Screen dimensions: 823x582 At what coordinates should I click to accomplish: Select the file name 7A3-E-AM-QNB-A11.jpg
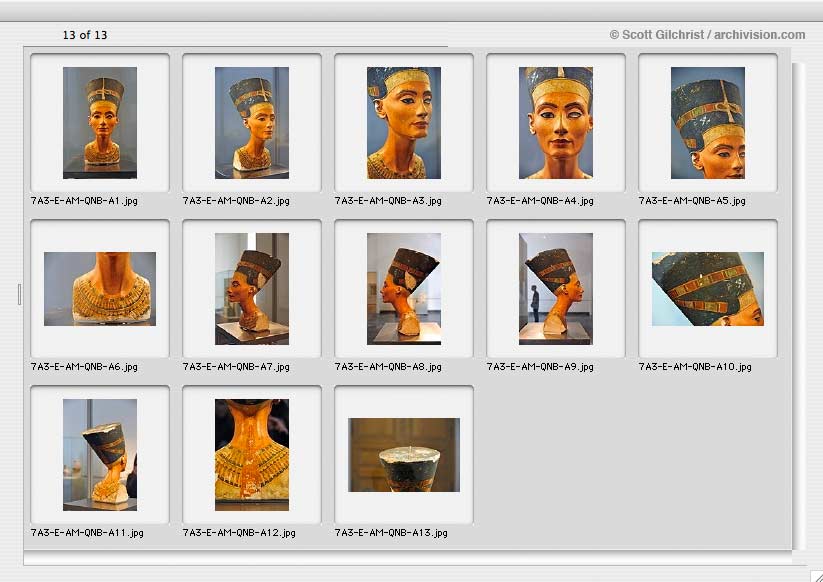click(87, 533)
